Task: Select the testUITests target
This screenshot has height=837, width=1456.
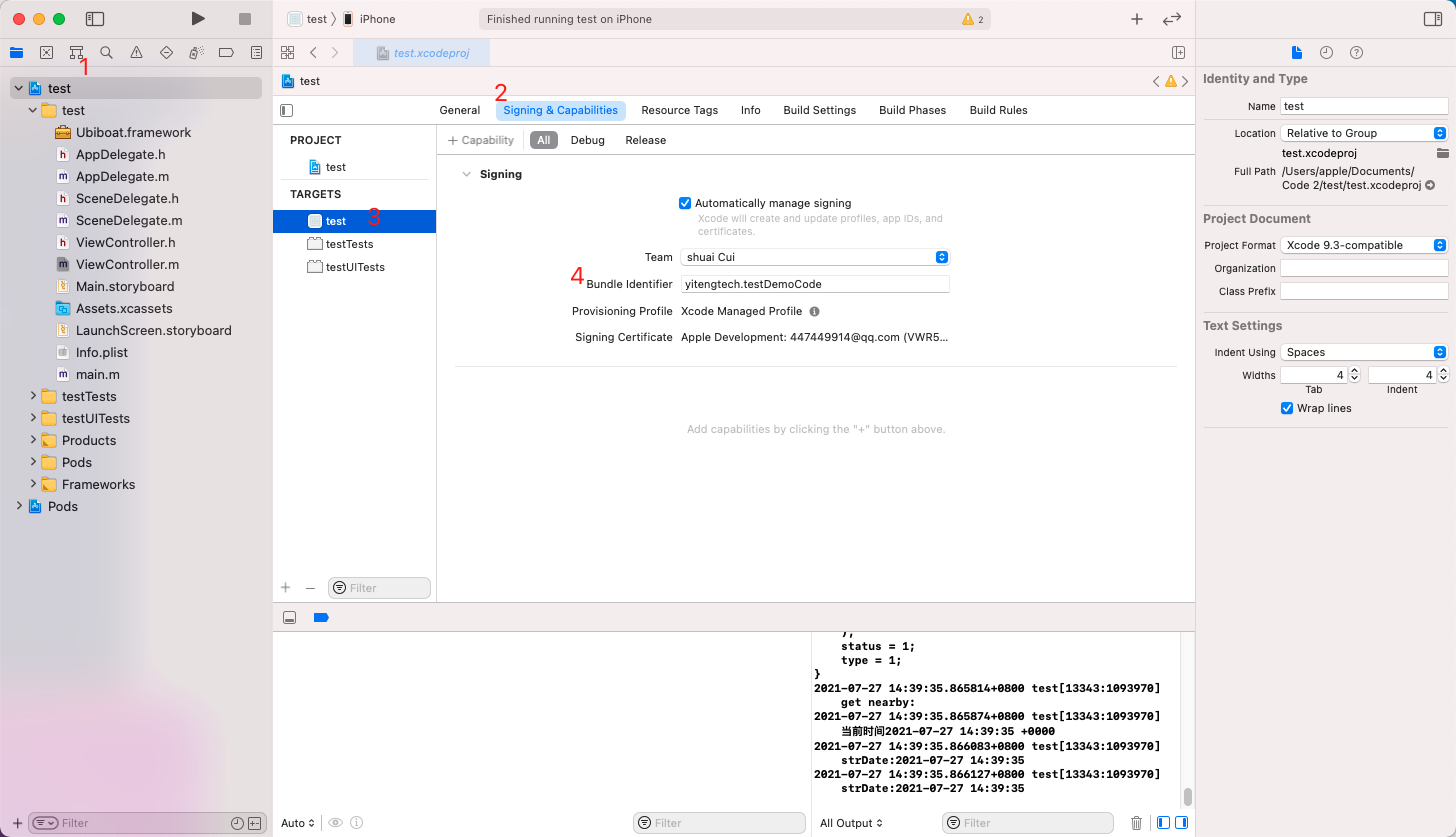Action: click(x=354, y=267)
